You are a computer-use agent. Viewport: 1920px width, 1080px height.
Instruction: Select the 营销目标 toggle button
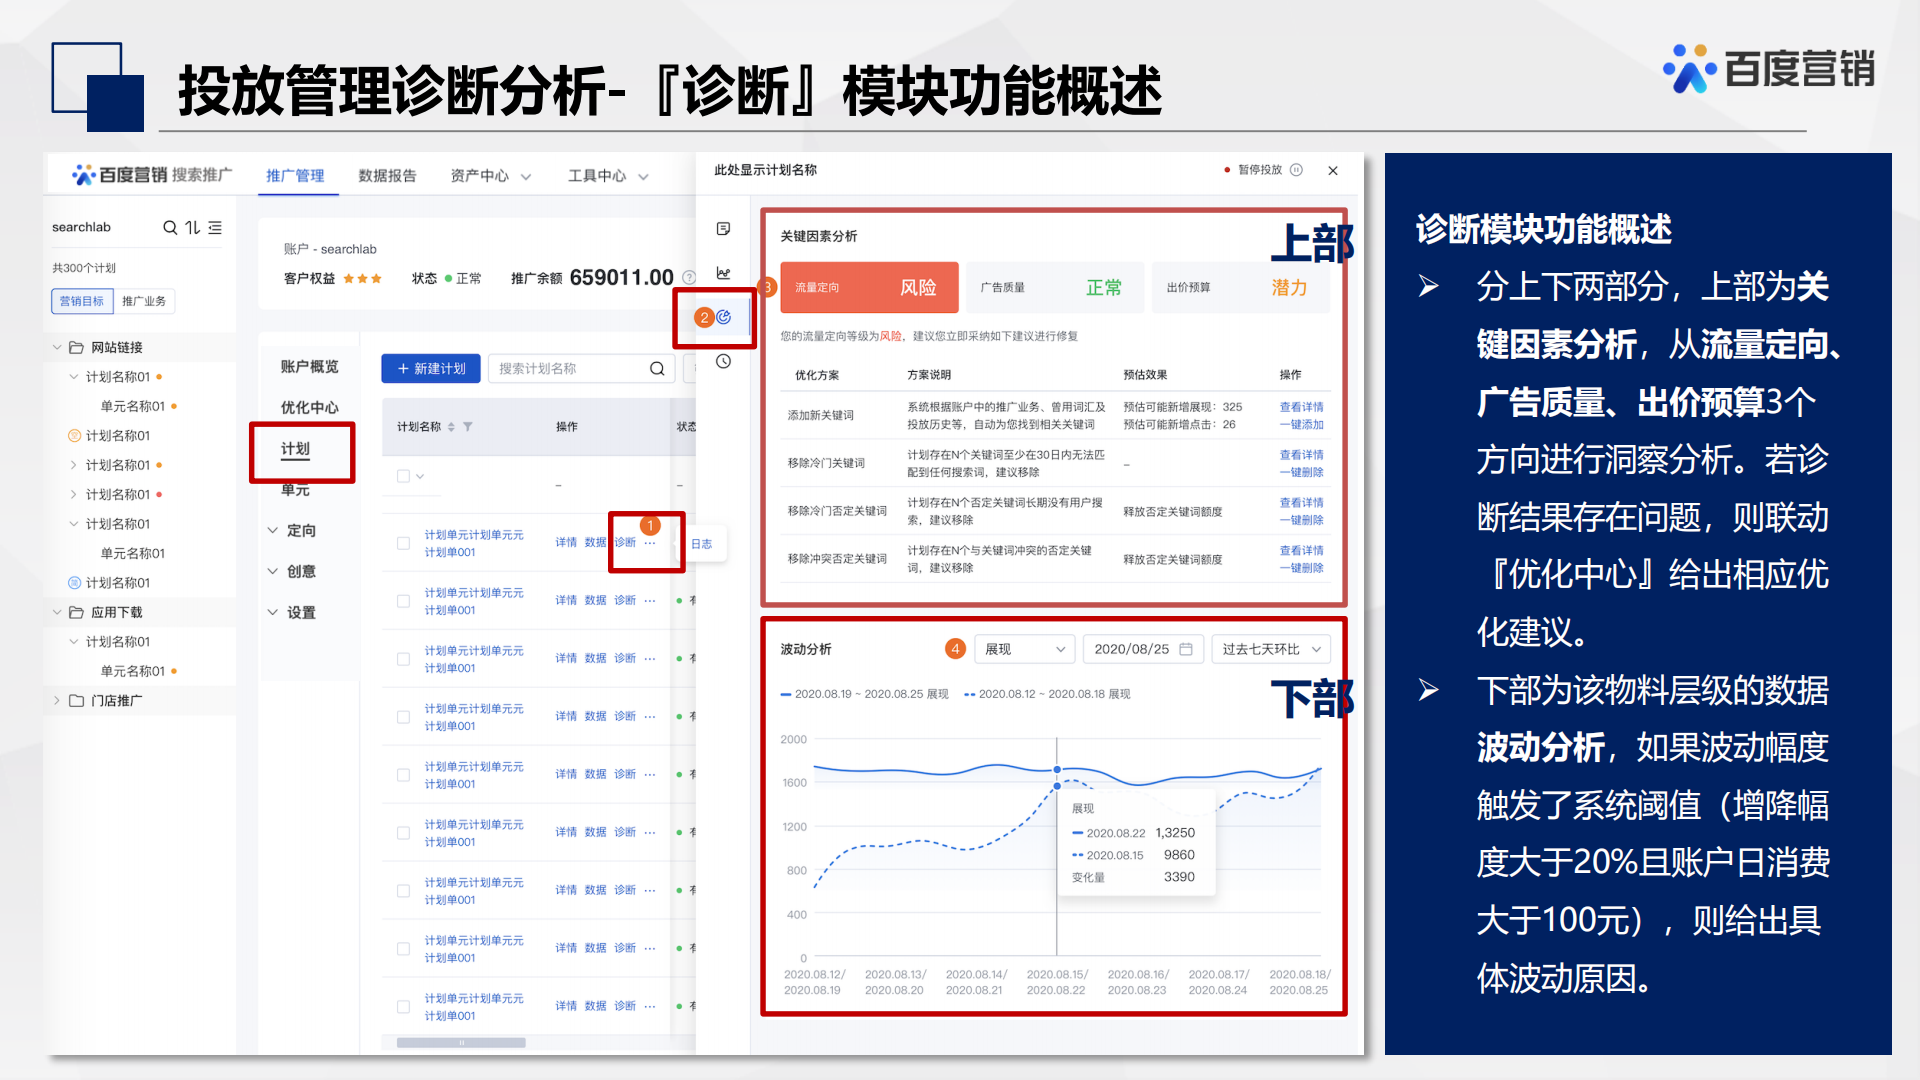[x=82, y=301]
